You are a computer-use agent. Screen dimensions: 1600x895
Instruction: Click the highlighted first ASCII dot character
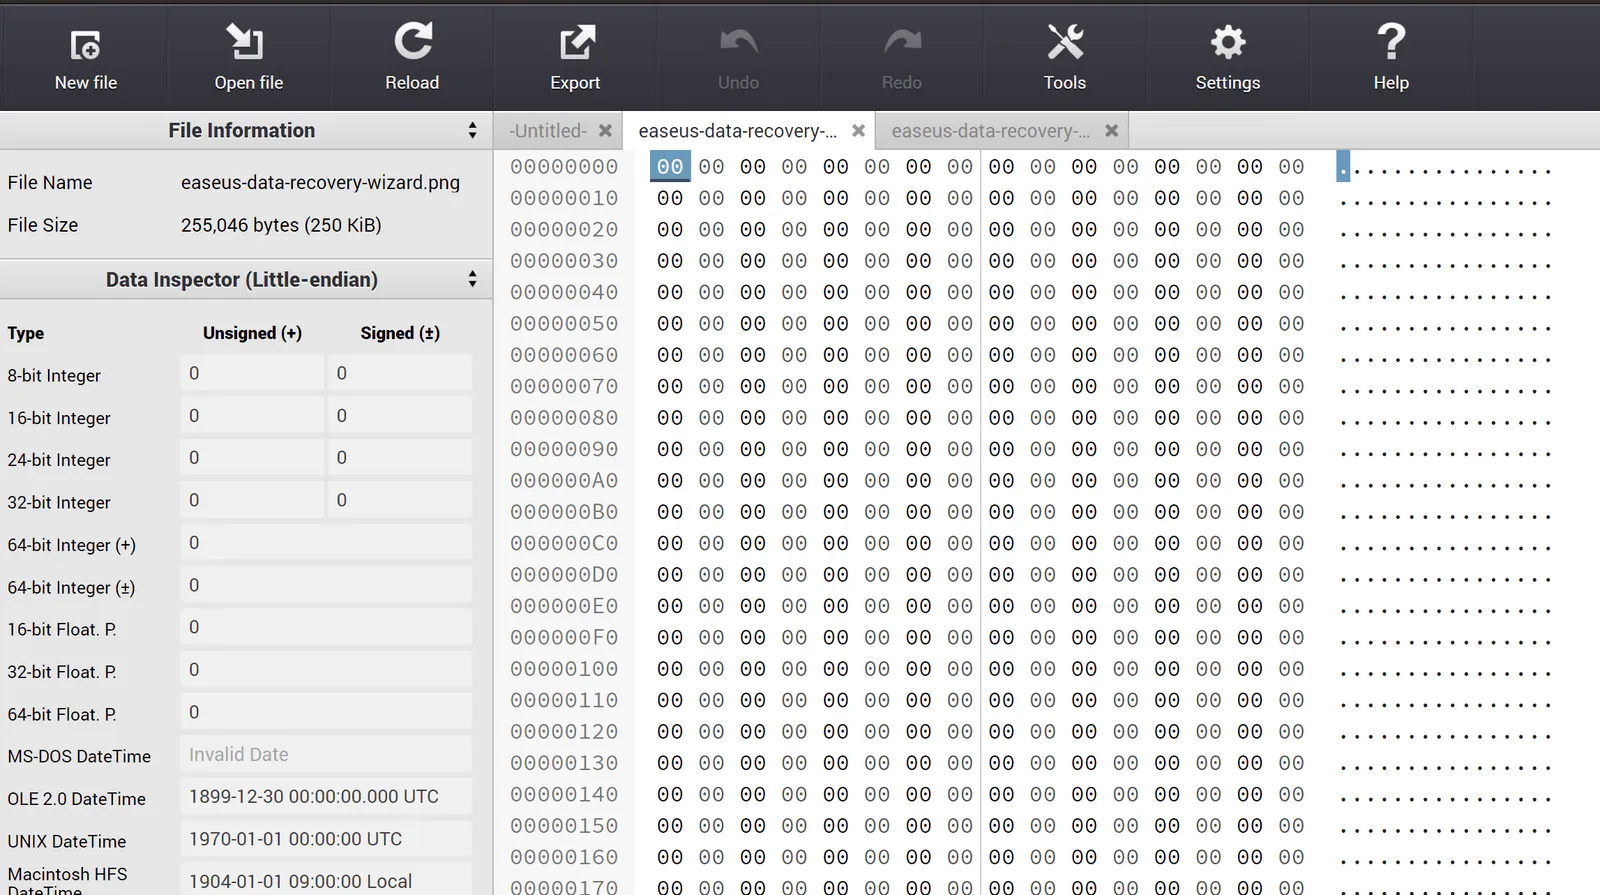coord(1343,167)
